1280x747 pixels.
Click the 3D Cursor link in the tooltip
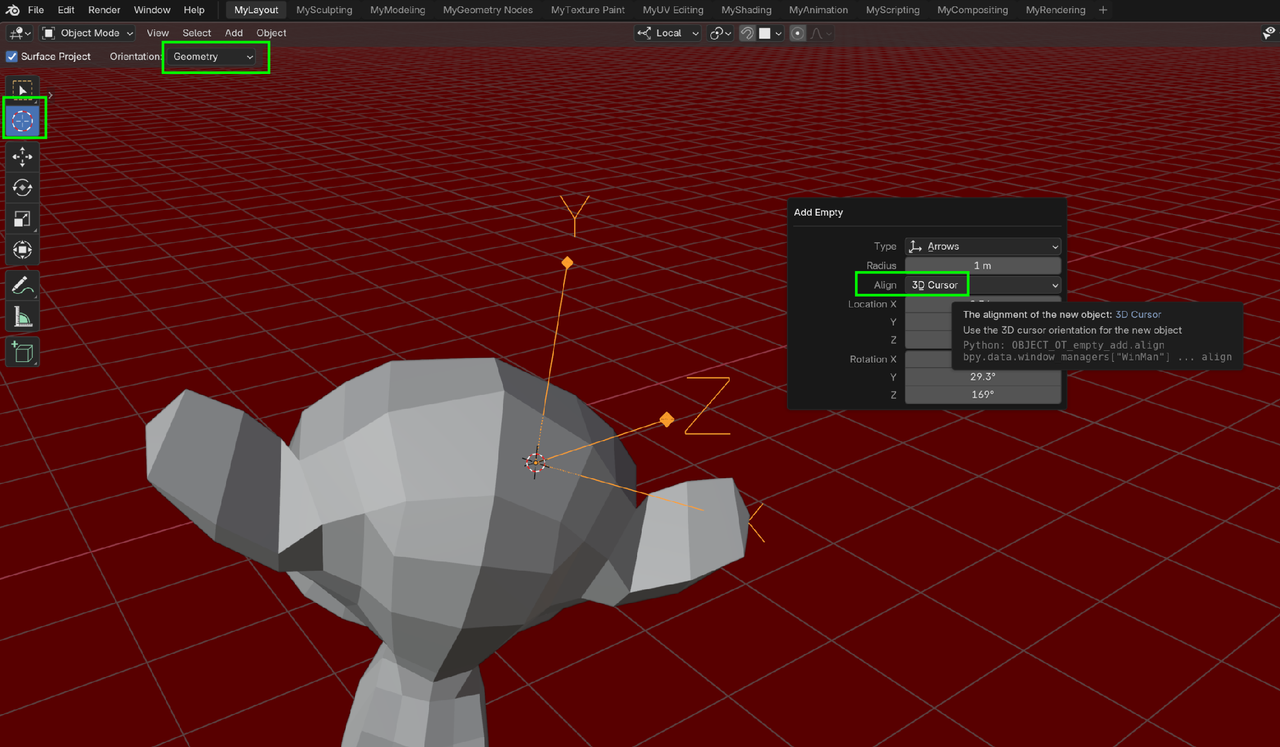pyautogui.click(x=1138, y=314)
